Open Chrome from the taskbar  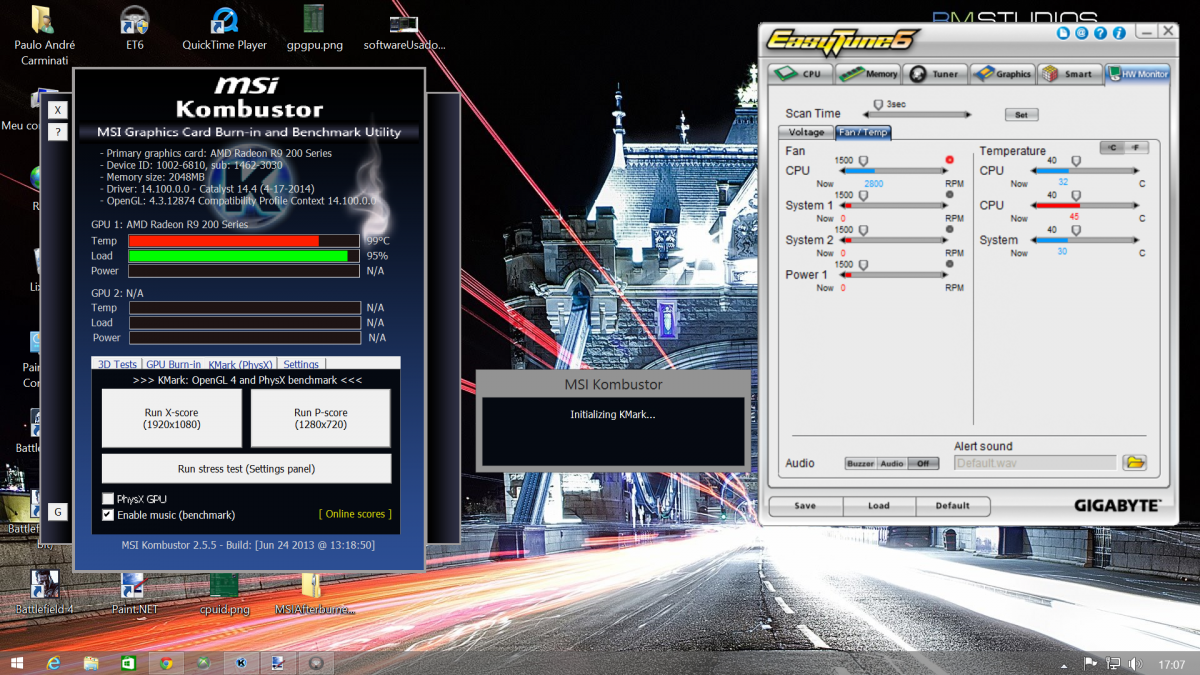(166, 662)
